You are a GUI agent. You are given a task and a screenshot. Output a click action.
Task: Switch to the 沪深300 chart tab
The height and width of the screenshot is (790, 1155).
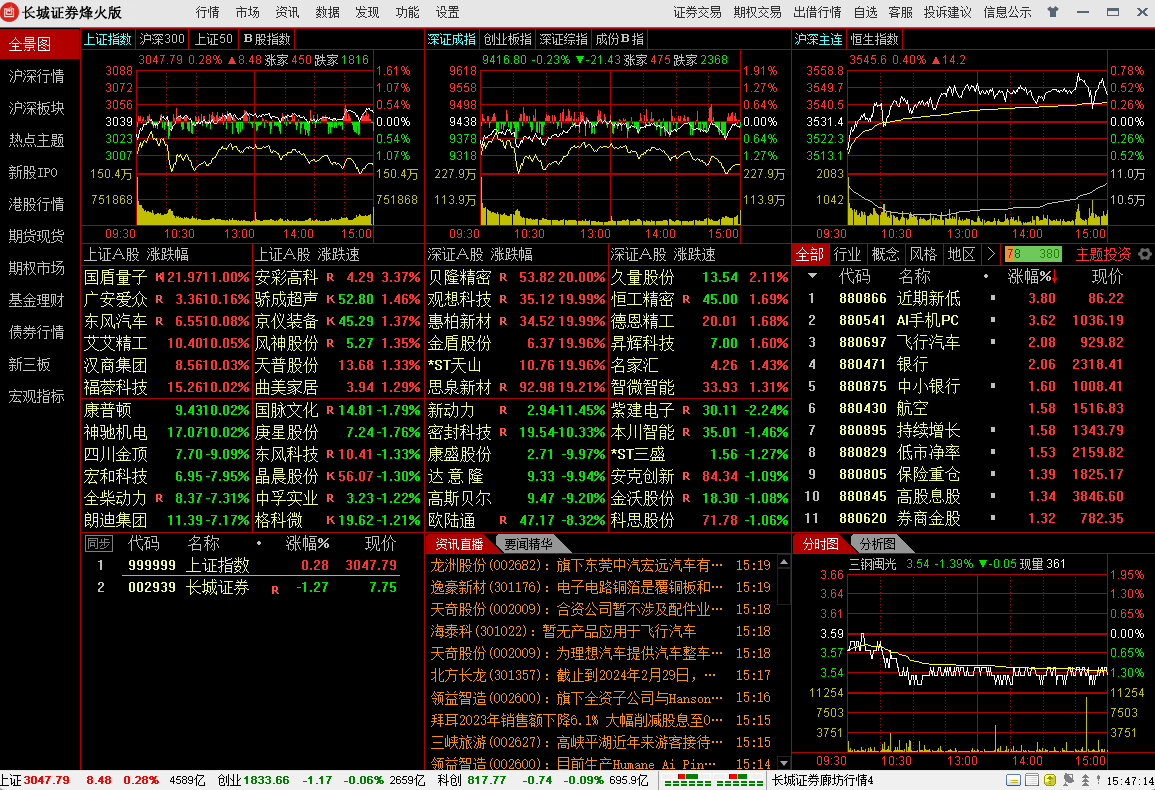[162, 39]
